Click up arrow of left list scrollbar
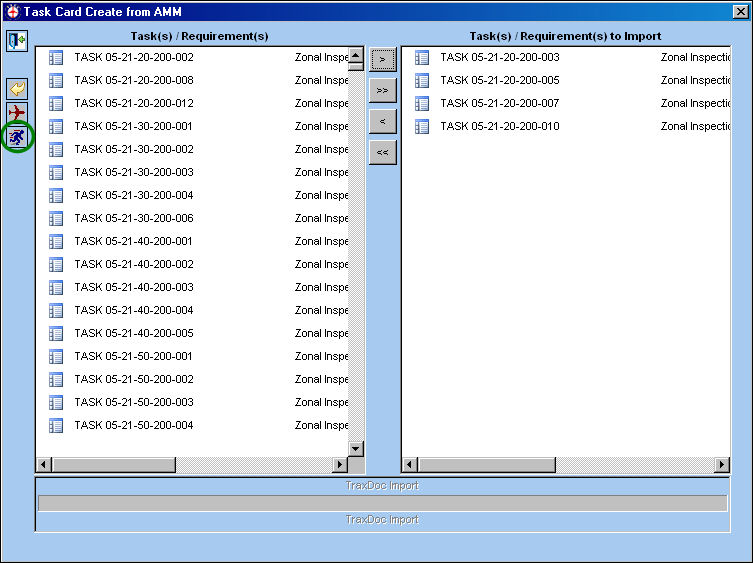The image size is (753, 563). point(356,55)
